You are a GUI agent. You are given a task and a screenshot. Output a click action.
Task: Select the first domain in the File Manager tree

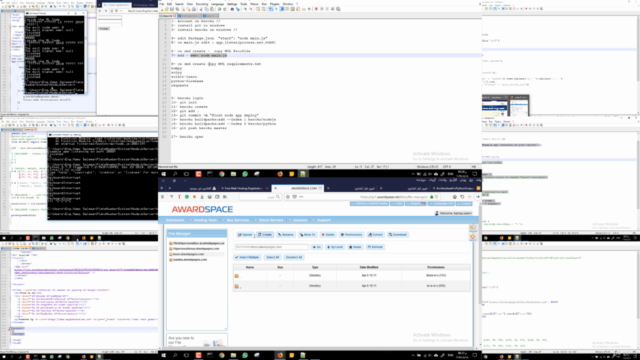coord(198,243)
